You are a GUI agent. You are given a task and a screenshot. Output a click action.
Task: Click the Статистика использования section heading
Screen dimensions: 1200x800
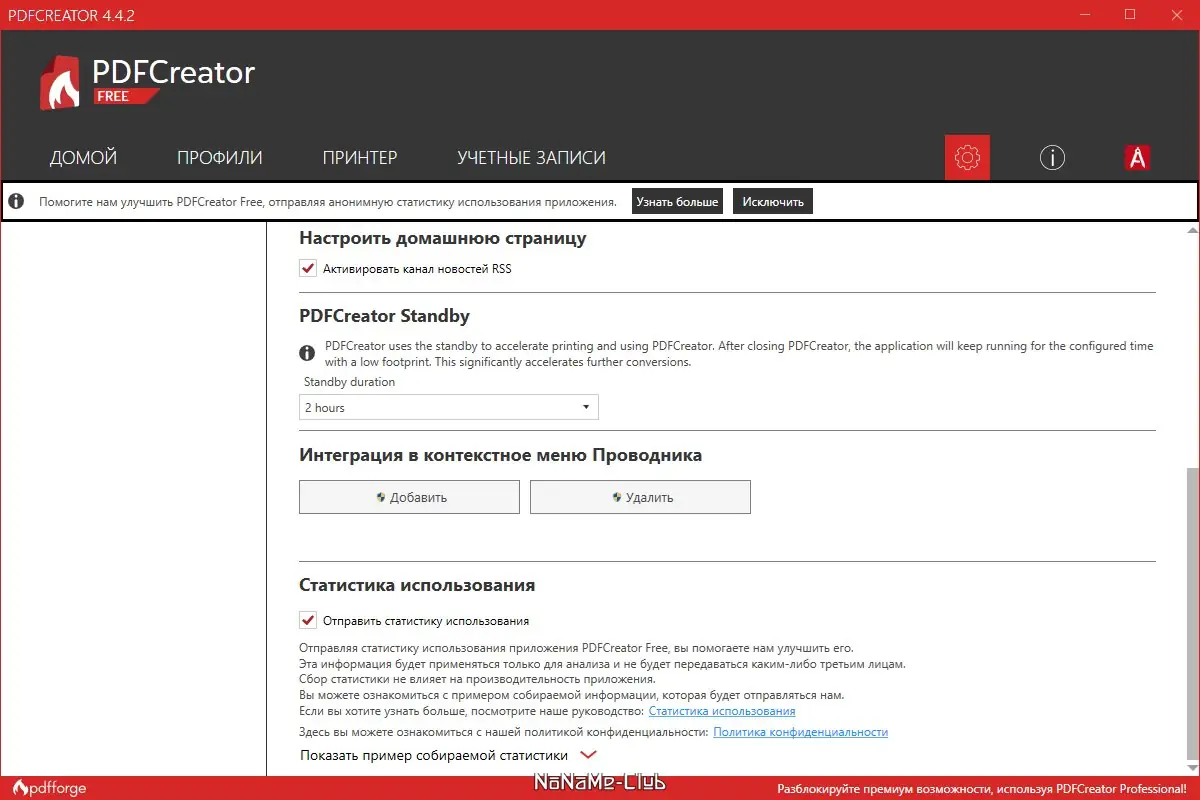[x=417, y=585]
